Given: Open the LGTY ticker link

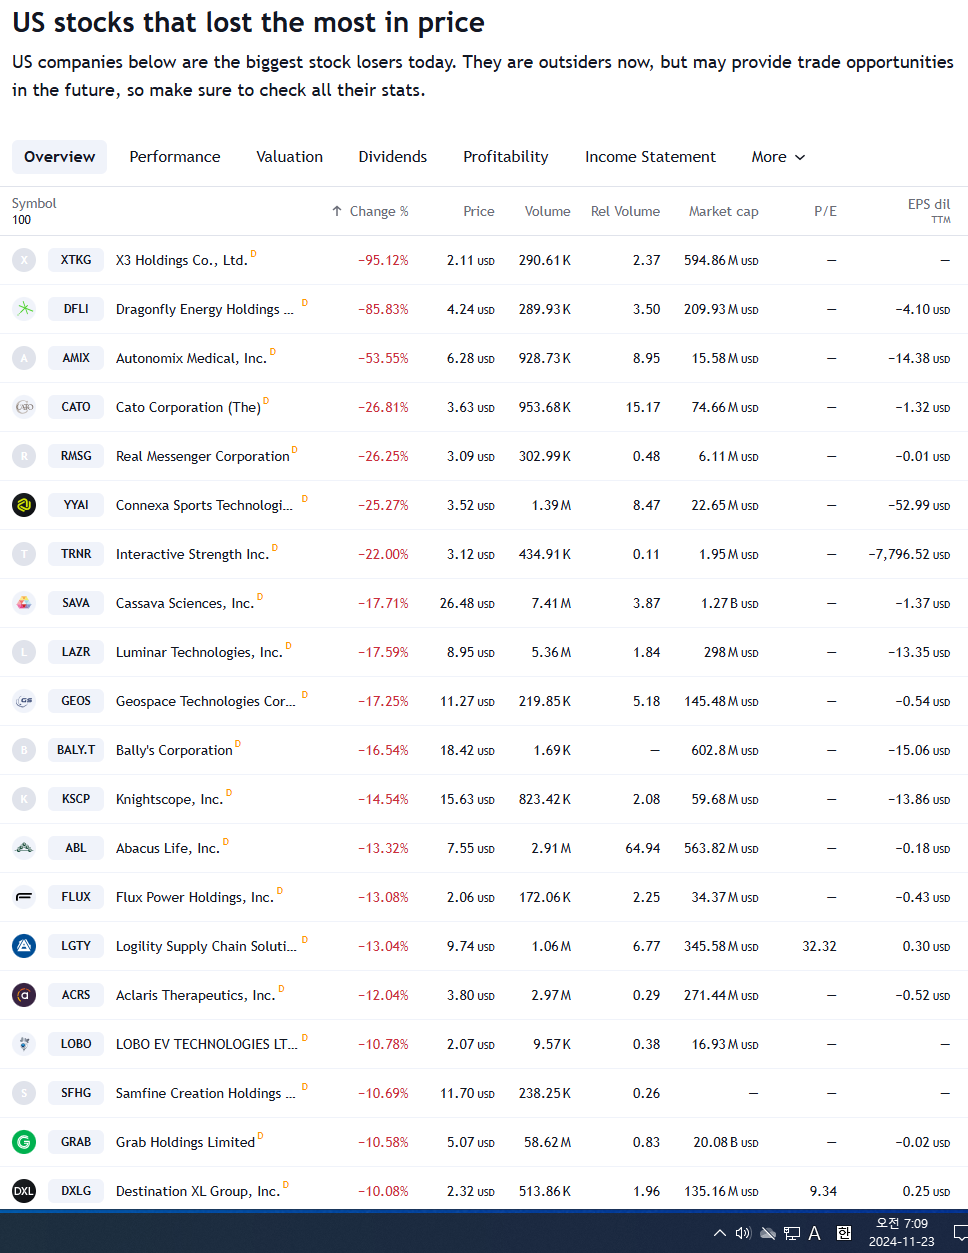Looking at the screenshot, I should pos(76,946).
